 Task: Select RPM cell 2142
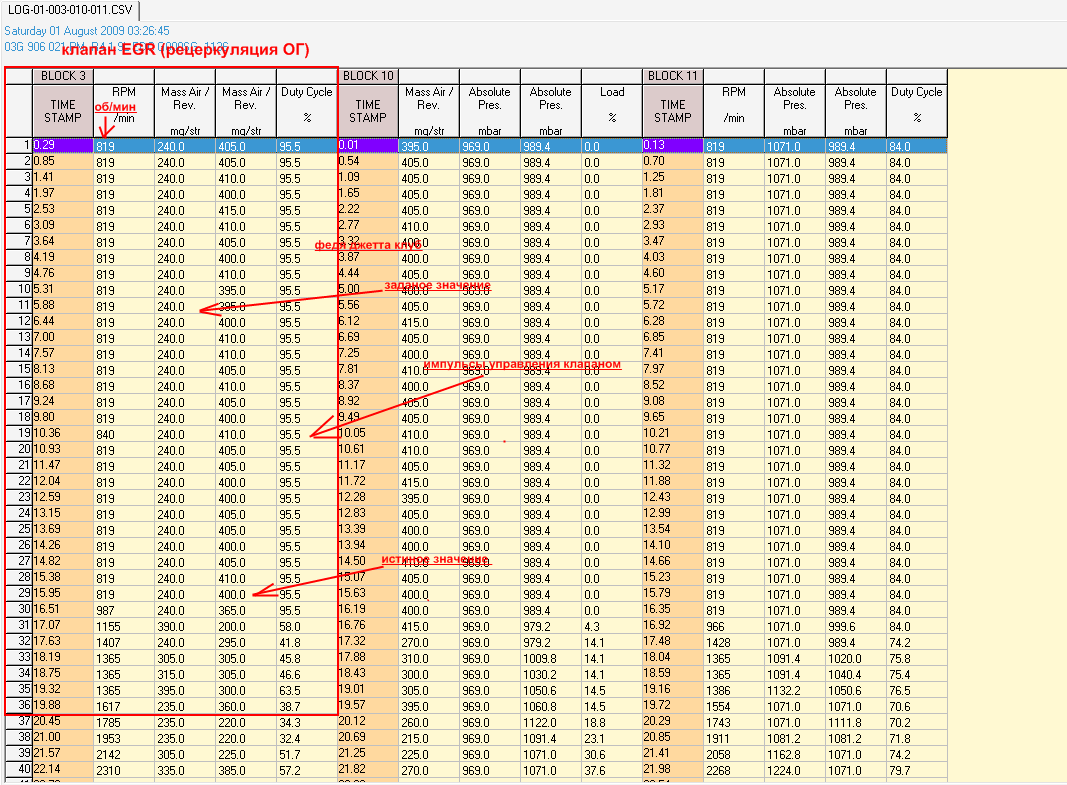point(124,754)
